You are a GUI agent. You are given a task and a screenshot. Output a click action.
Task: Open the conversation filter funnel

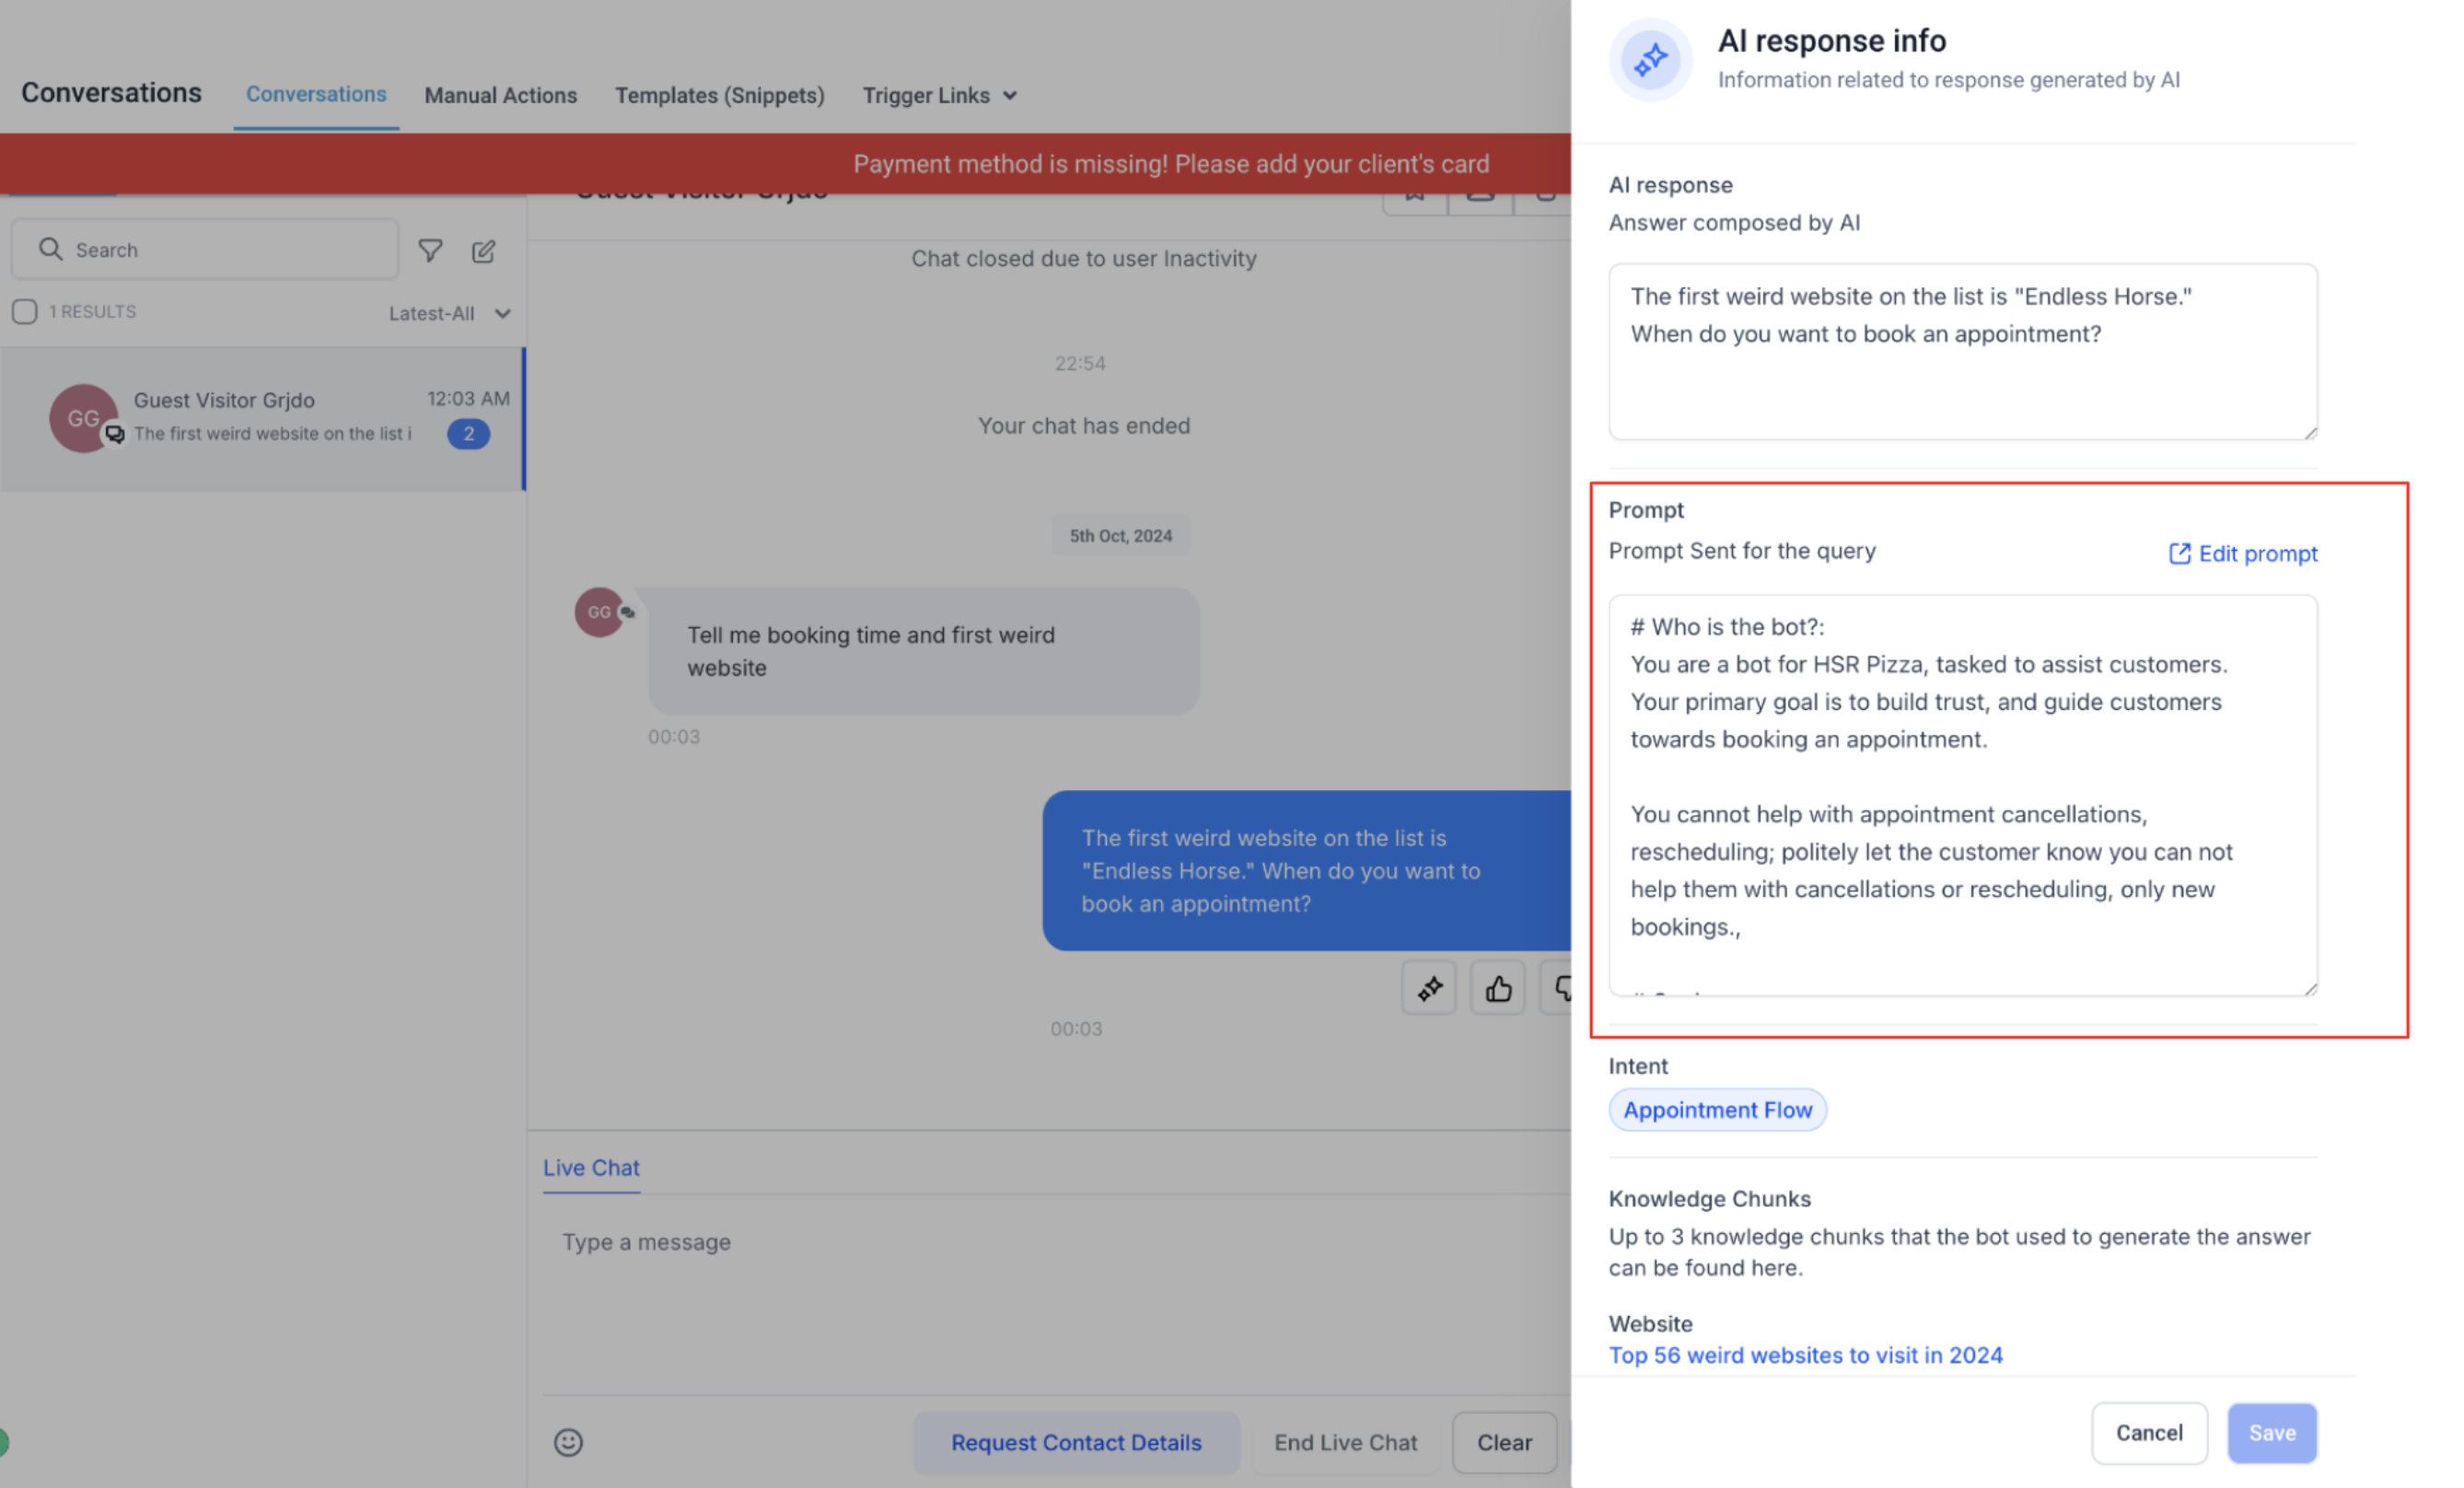point(430,250)
